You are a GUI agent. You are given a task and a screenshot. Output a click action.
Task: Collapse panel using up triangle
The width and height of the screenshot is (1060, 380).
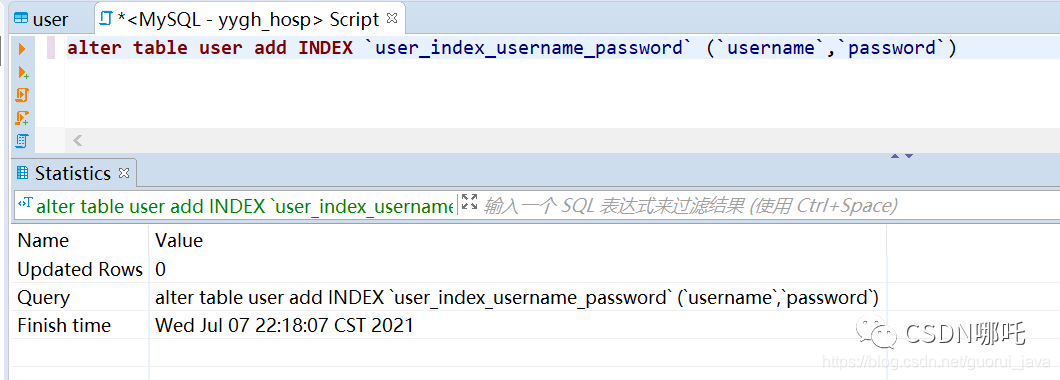(x=895, y=156)
